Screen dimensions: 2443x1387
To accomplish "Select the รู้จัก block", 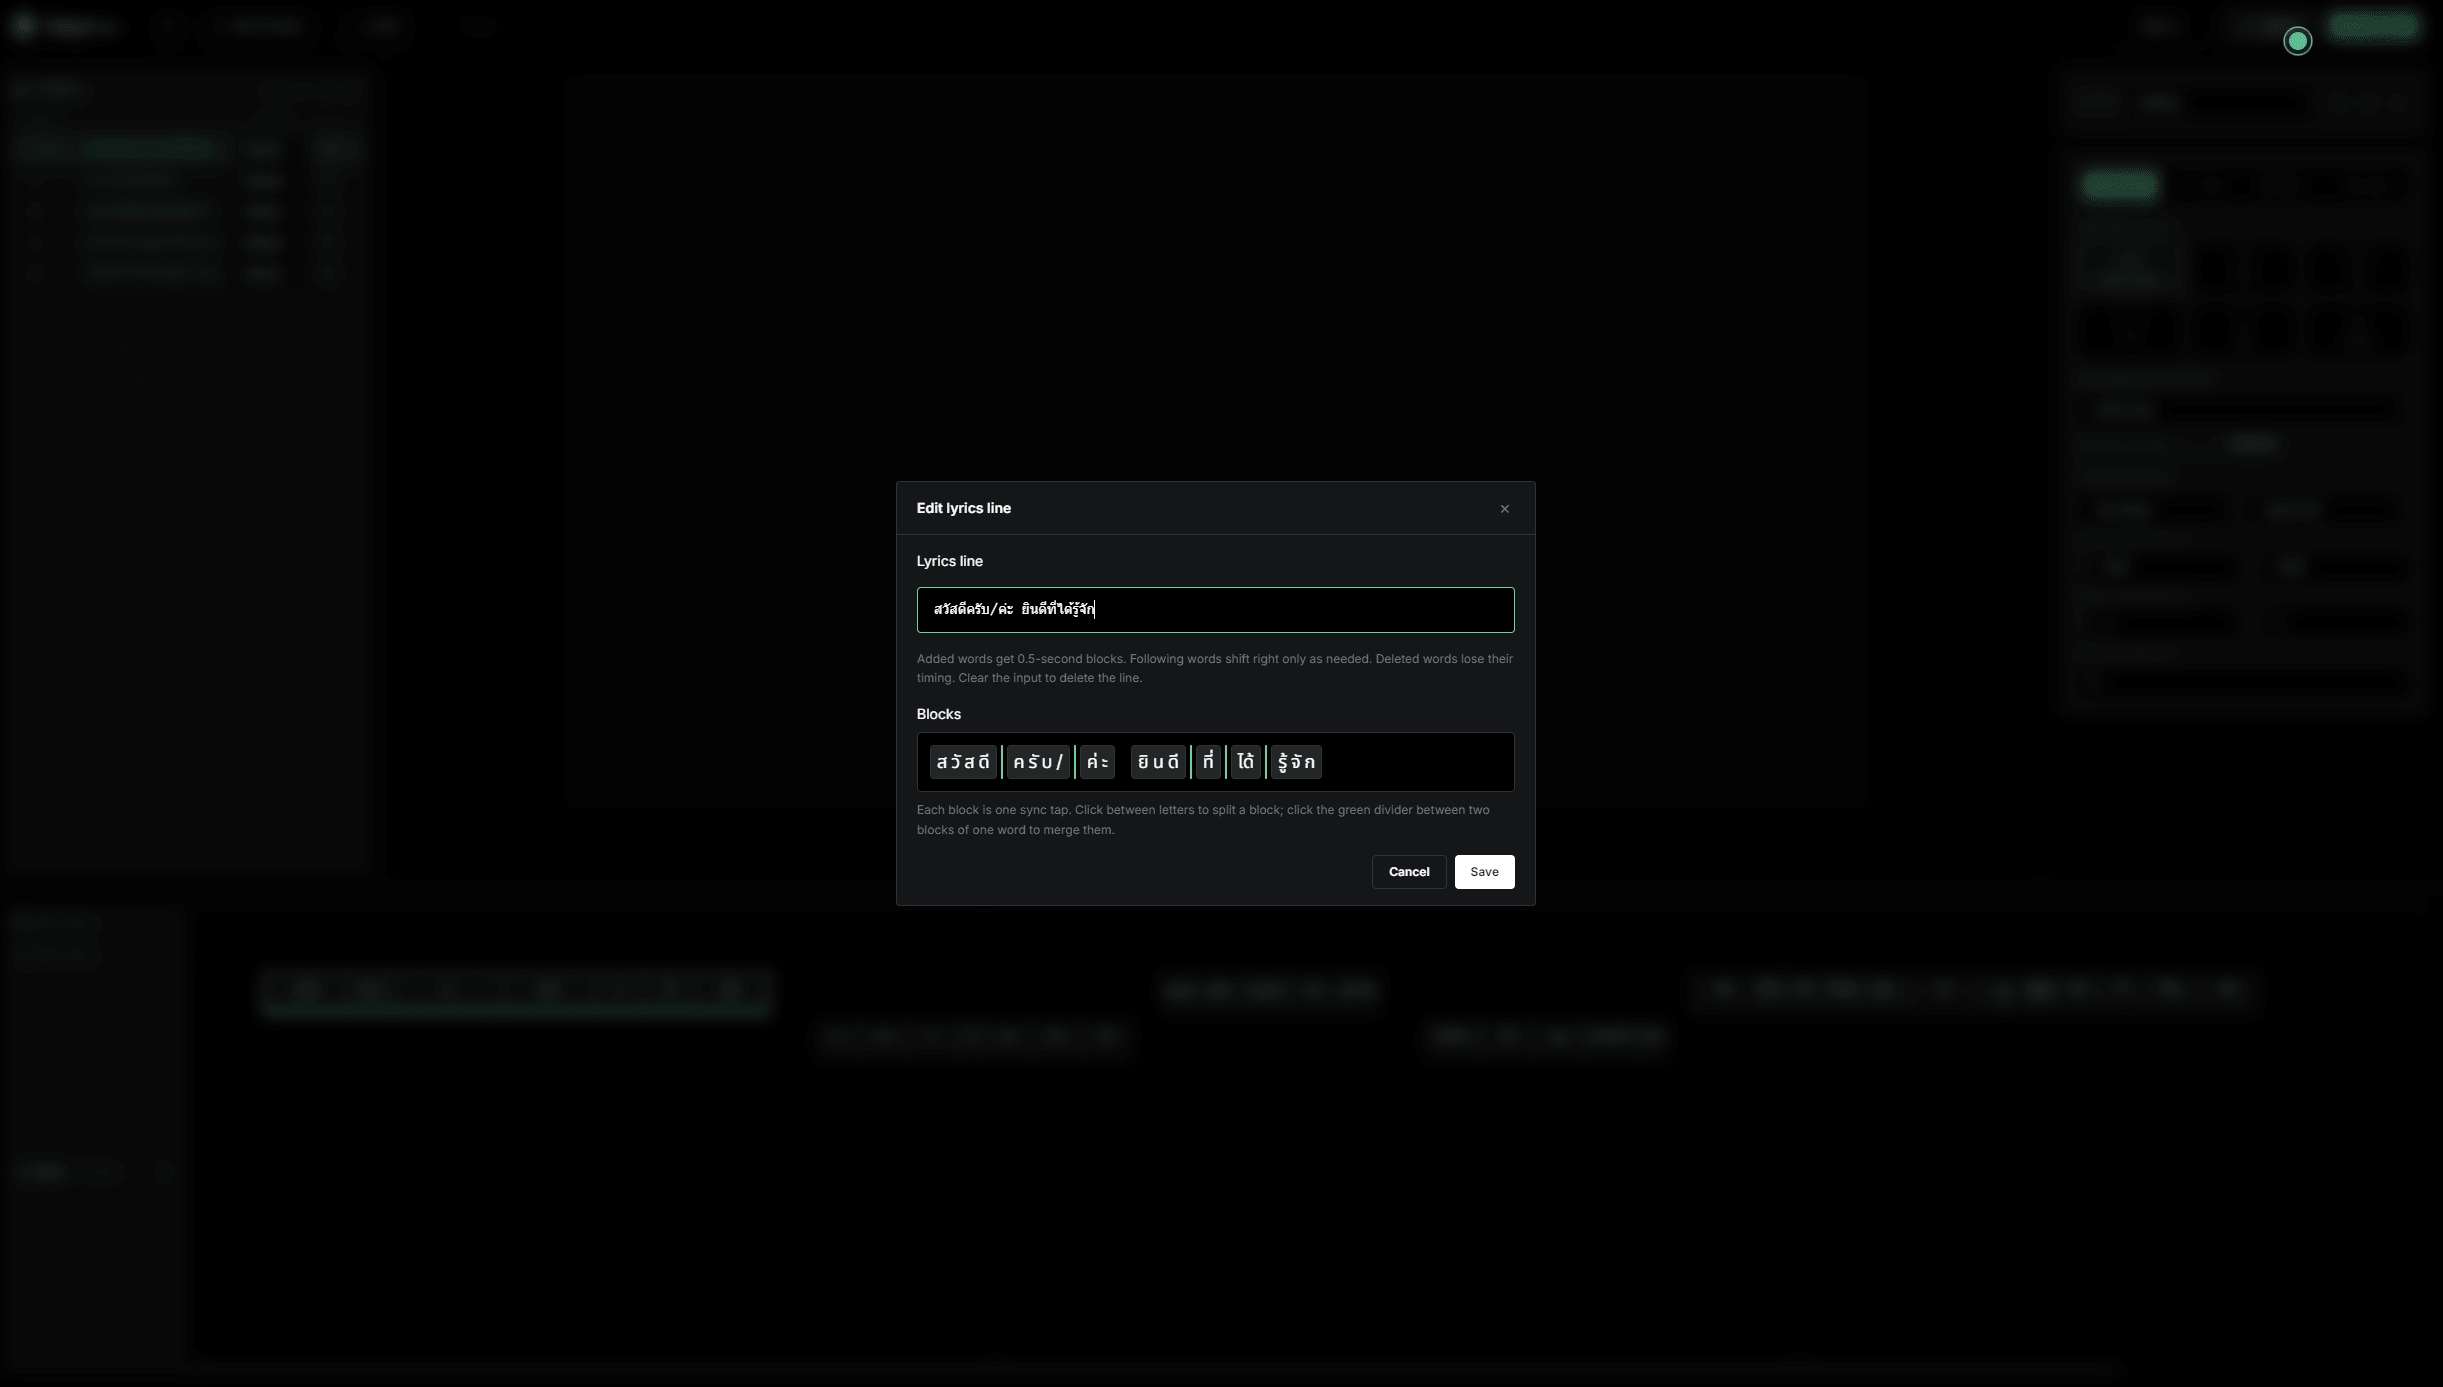I will (1296, 762).
